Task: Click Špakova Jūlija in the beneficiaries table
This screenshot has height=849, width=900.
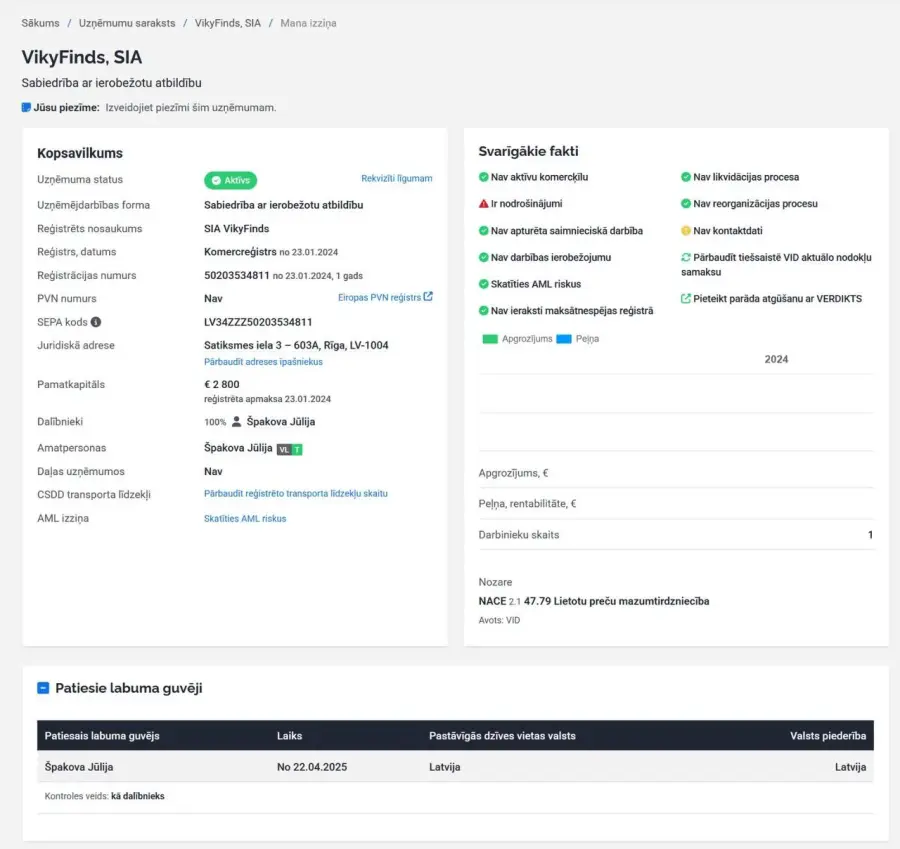Action: coord(79,767)
